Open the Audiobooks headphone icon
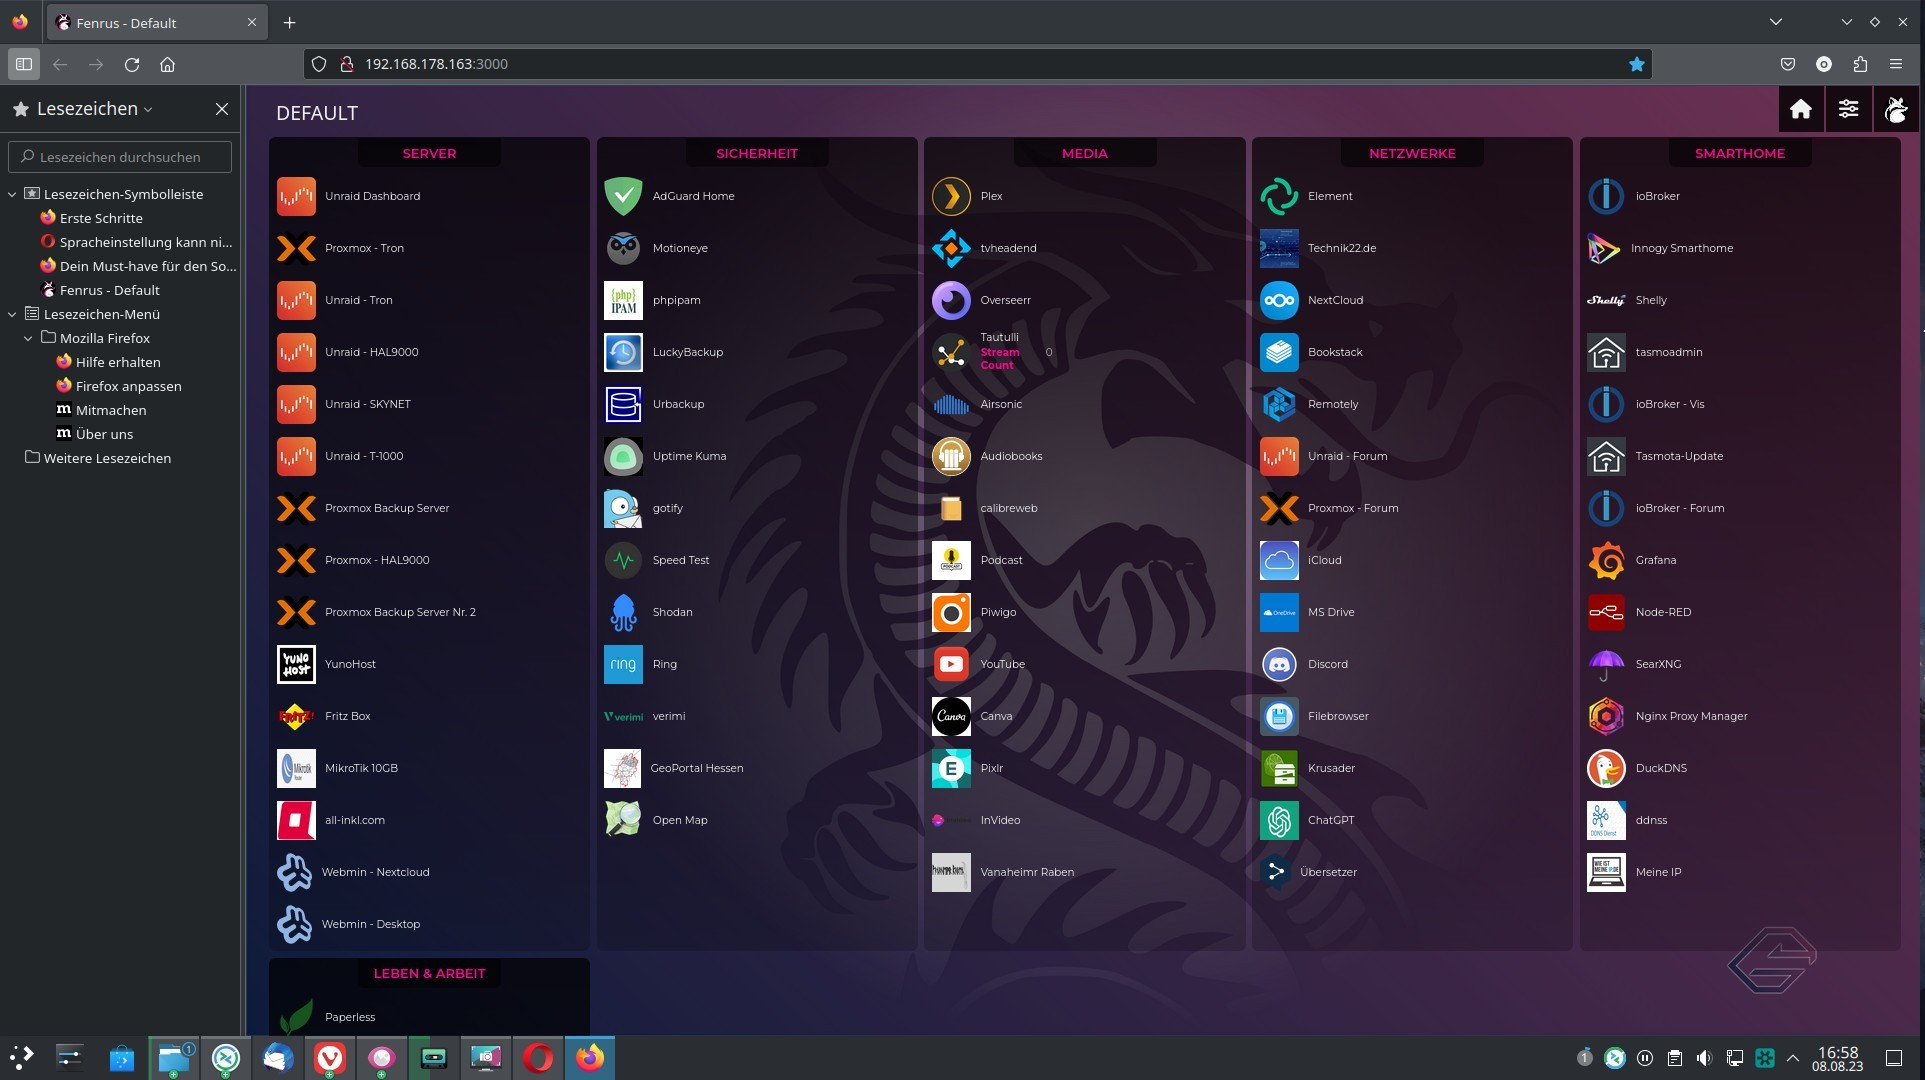1925x1080 pixels. (951, 456)
